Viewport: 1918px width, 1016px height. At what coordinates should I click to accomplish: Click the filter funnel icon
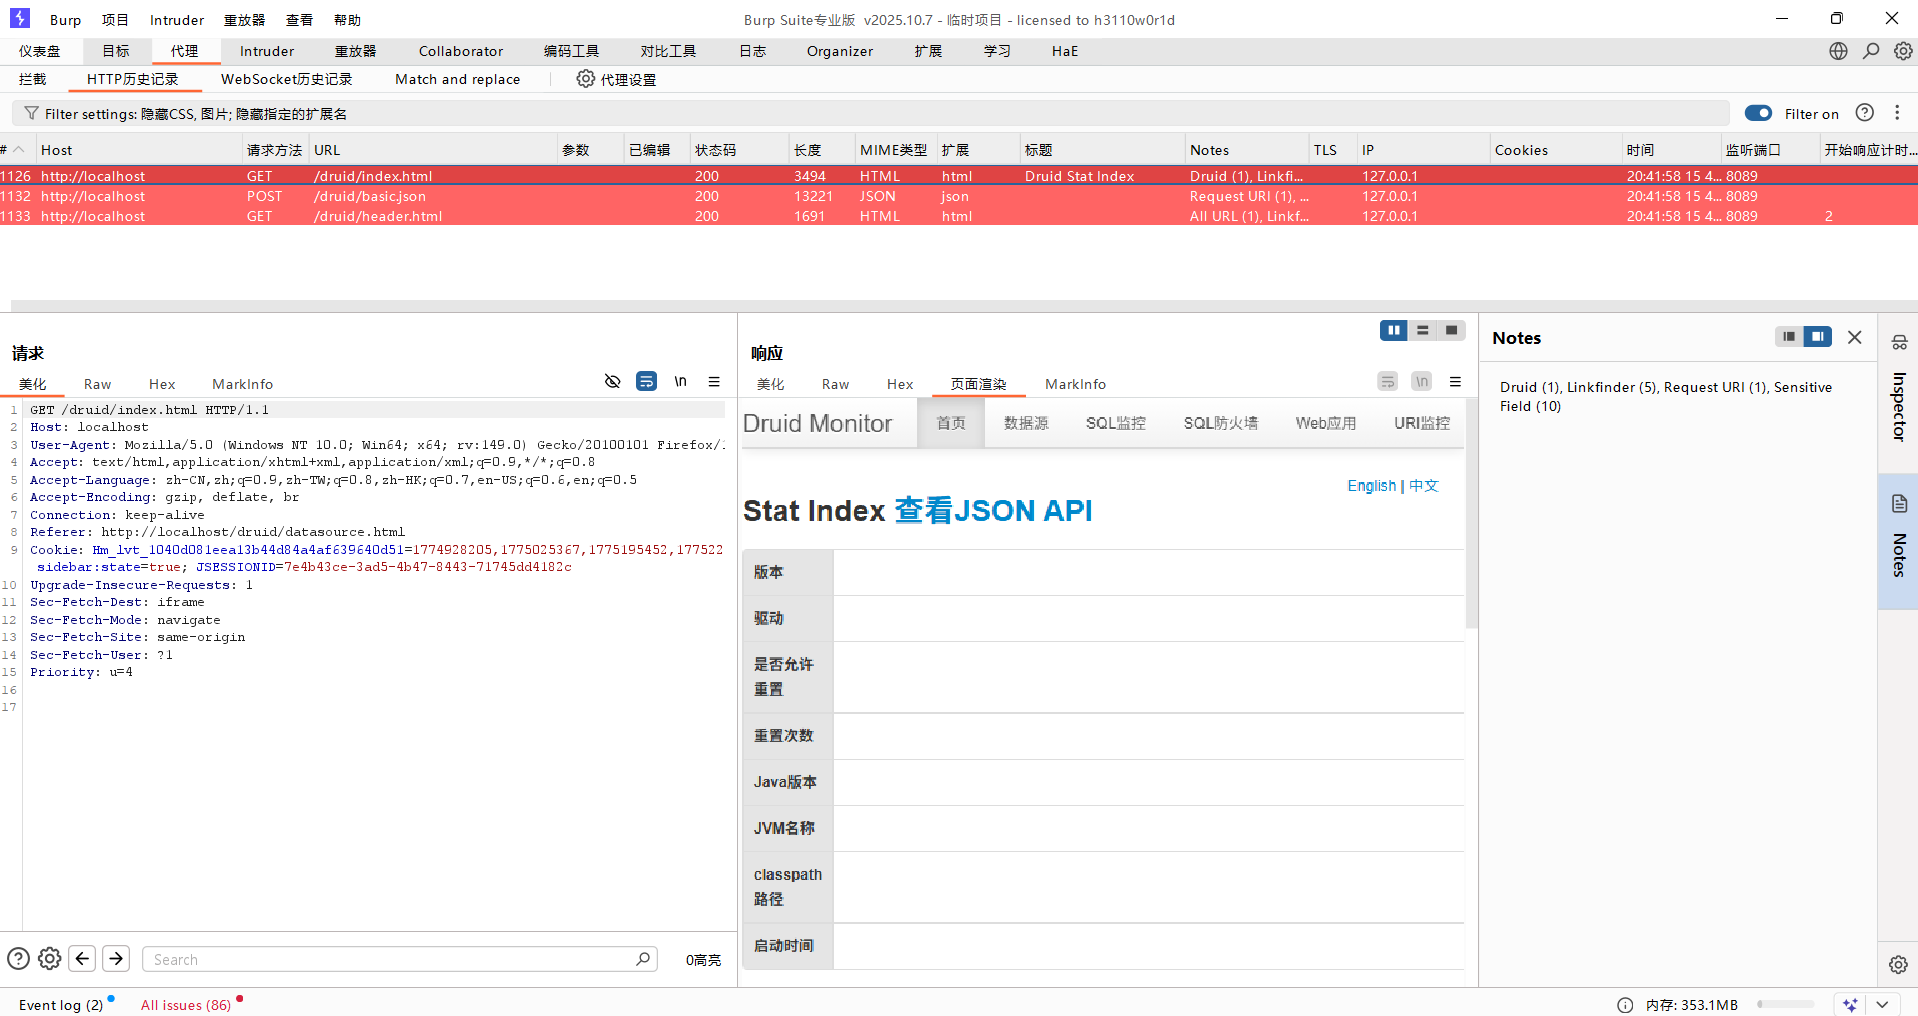tap(32, 113)
